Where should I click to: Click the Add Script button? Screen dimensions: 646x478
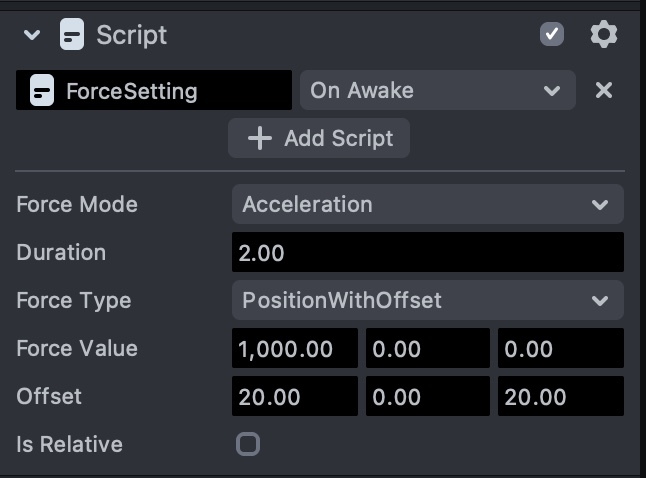coord(319,138)
